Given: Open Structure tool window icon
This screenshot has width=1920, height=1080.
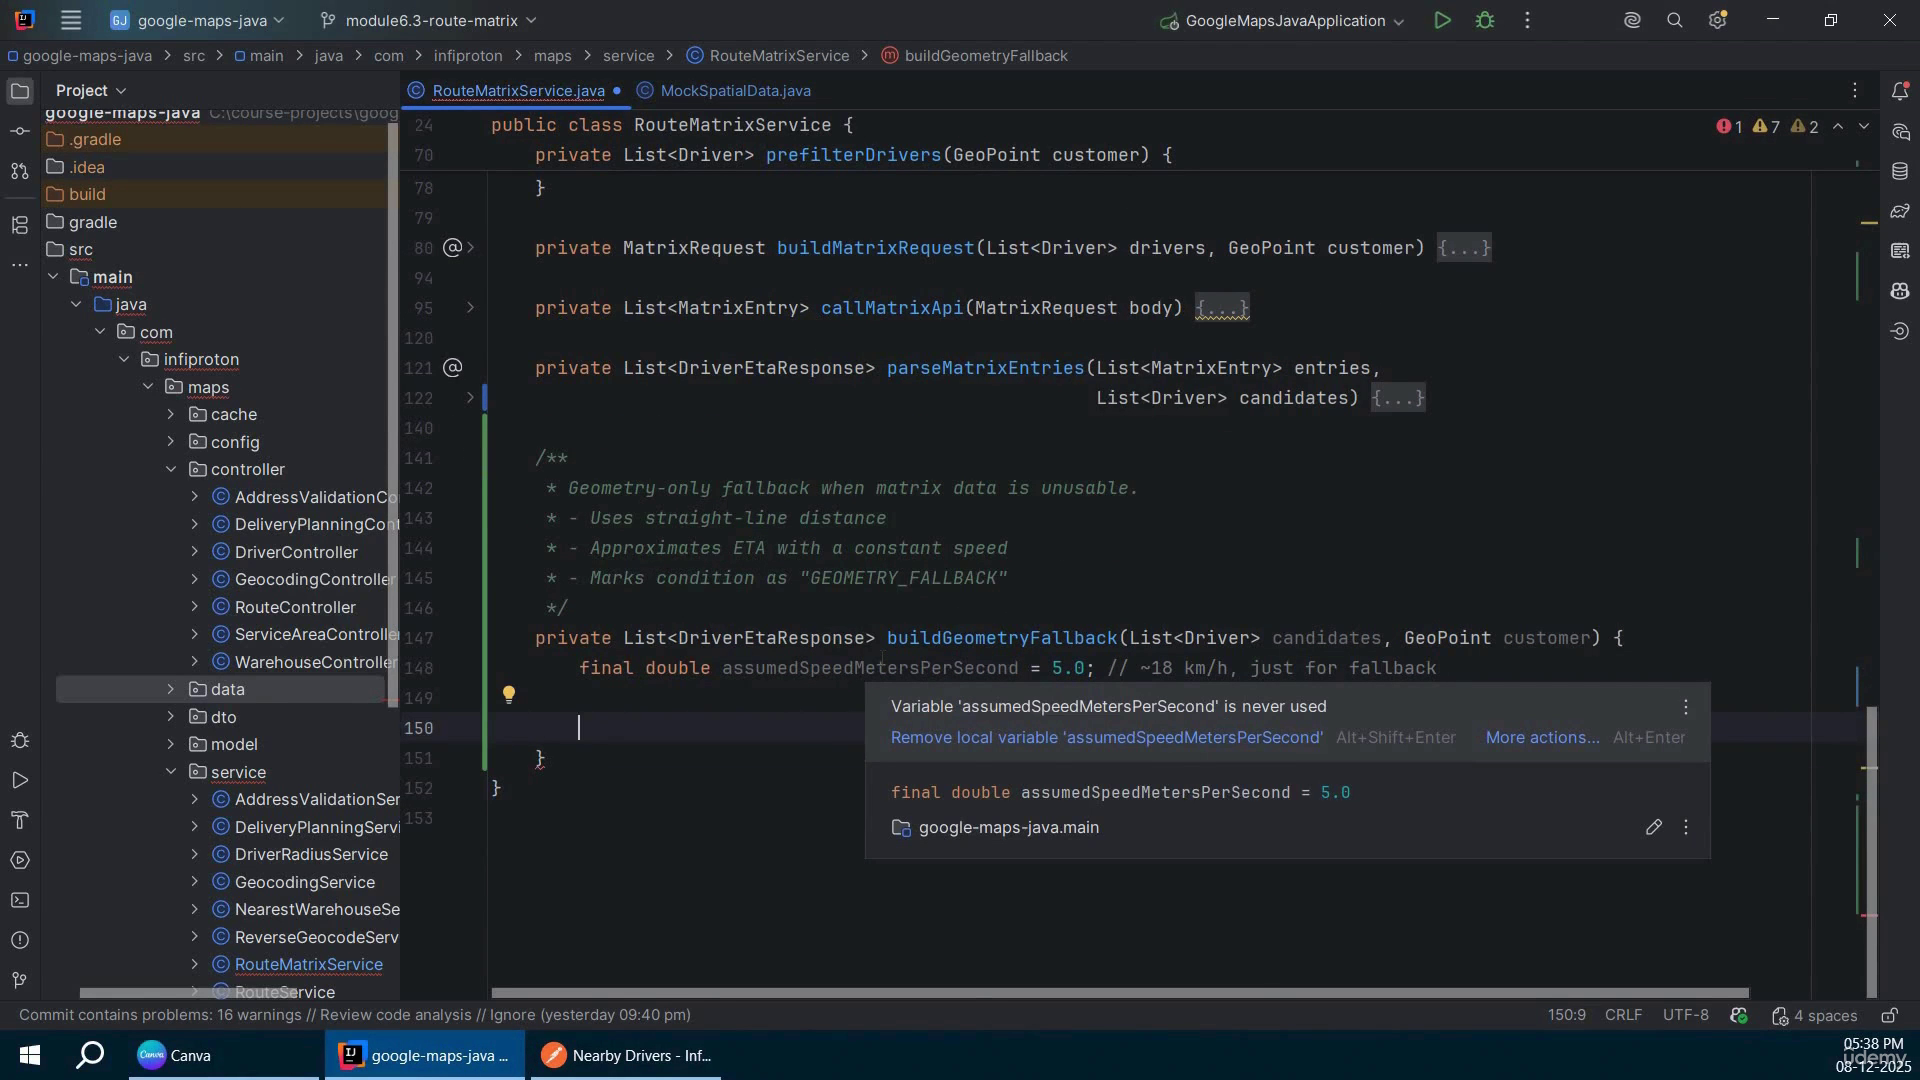Looking at the screenshot, I should [x=19, y=225].
